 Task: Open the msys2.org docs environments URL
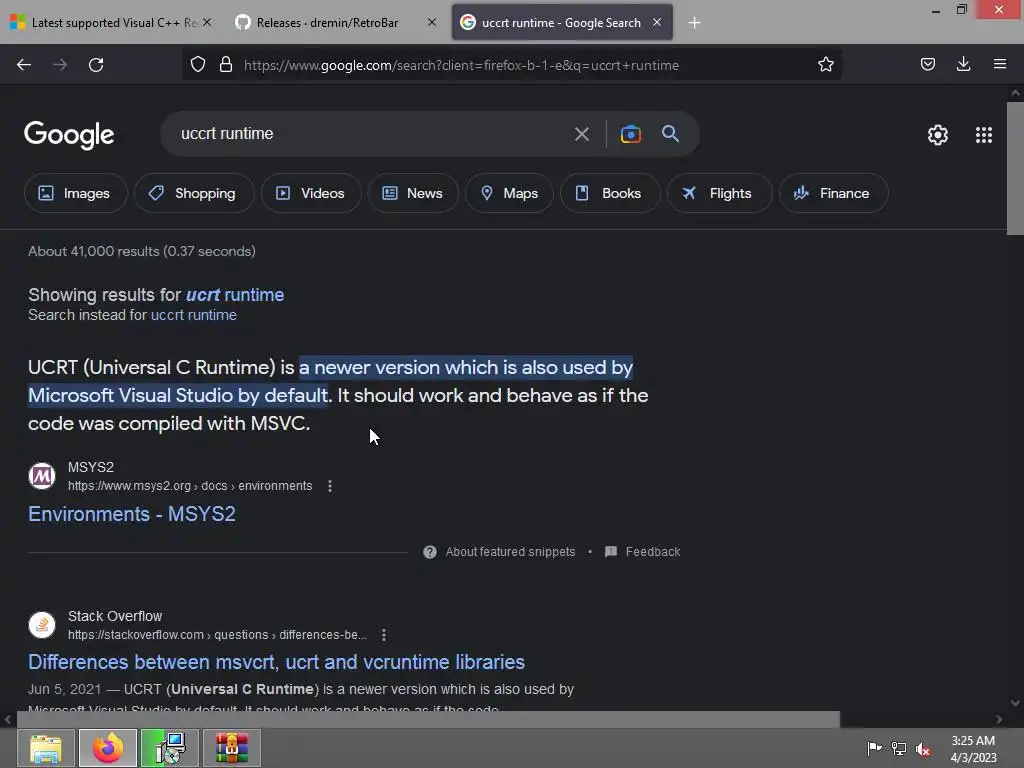[x=190, y=486]
